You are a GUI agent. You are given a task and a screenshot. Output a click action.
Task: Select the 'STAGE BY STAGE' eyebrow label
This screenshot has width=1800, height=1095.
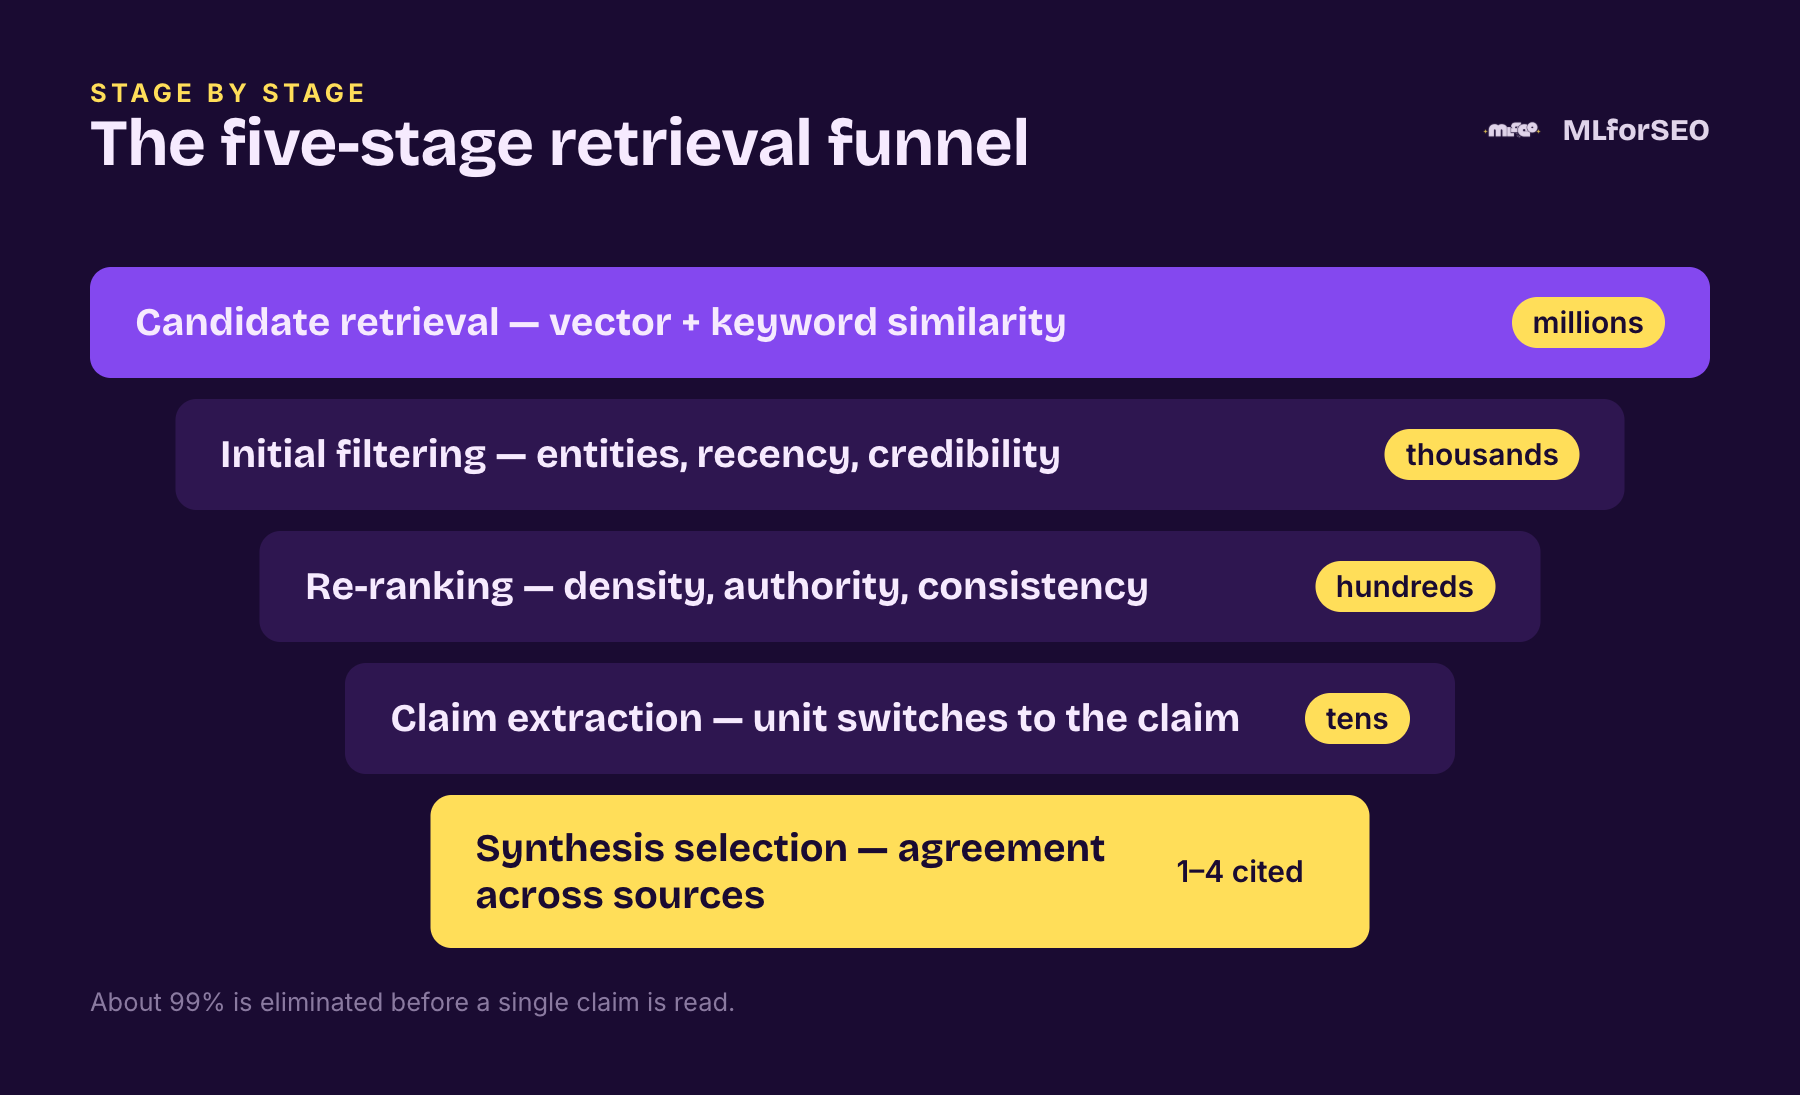(x=228, y=93)
